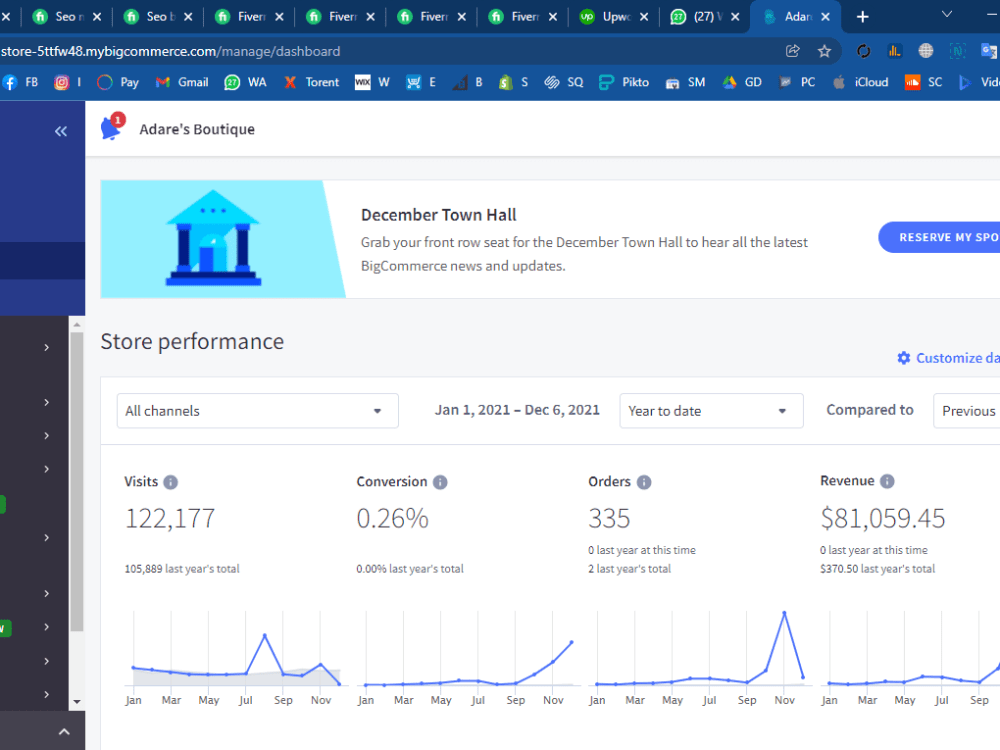Click the Town Hall building illustration

coord(214,237)
